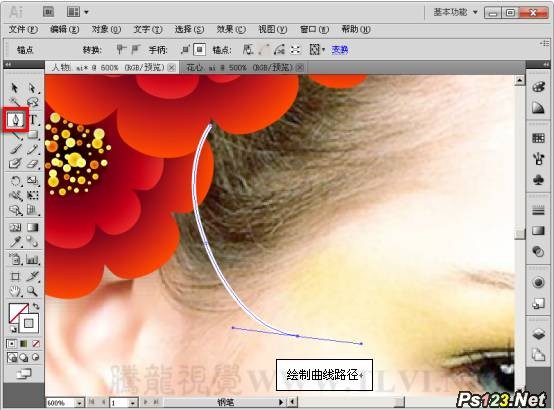
Task: Launch Adobe Bridge from the Br icon
Action: (48, 12)
